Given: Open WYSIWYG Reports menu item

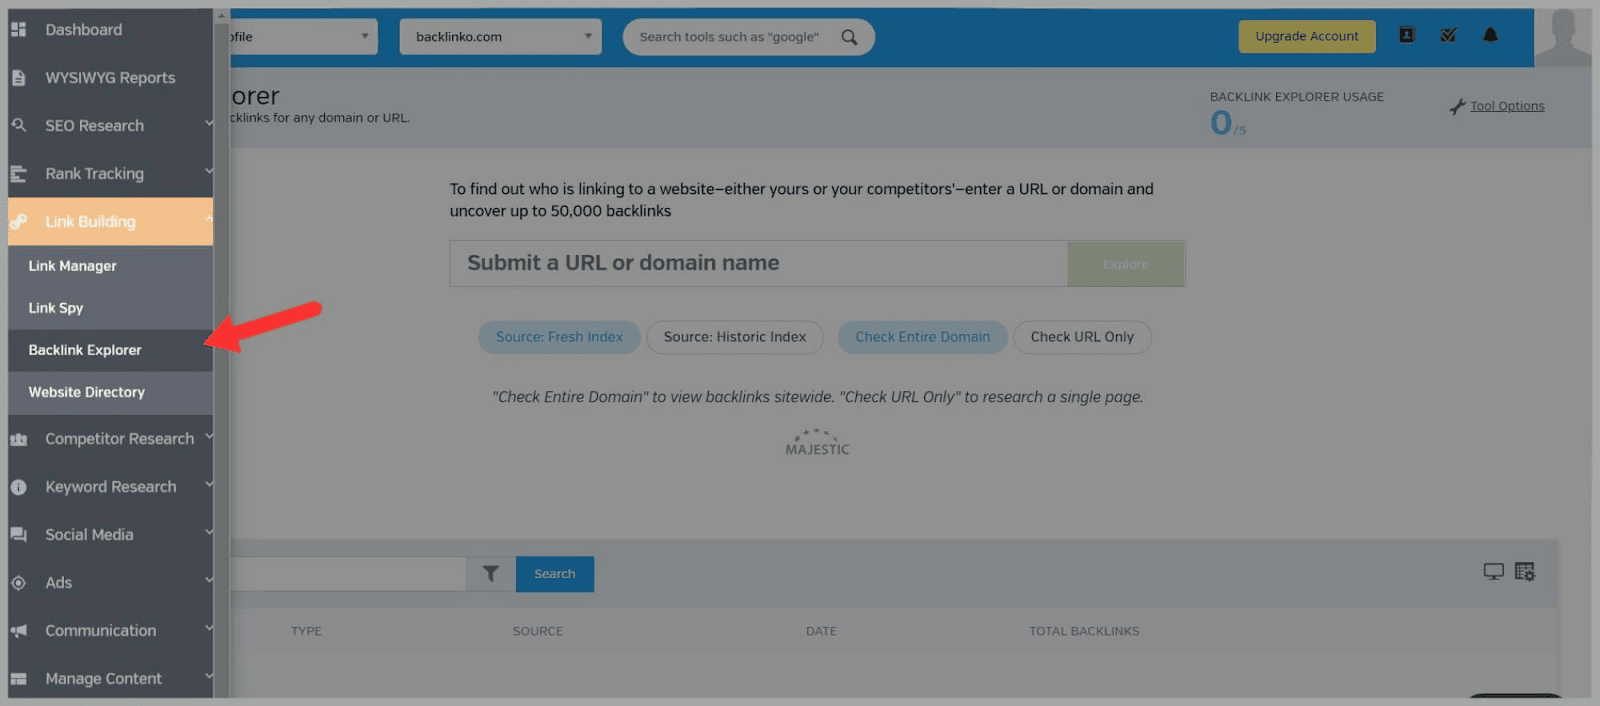Looking at the screenshot, I should (110, 78).
